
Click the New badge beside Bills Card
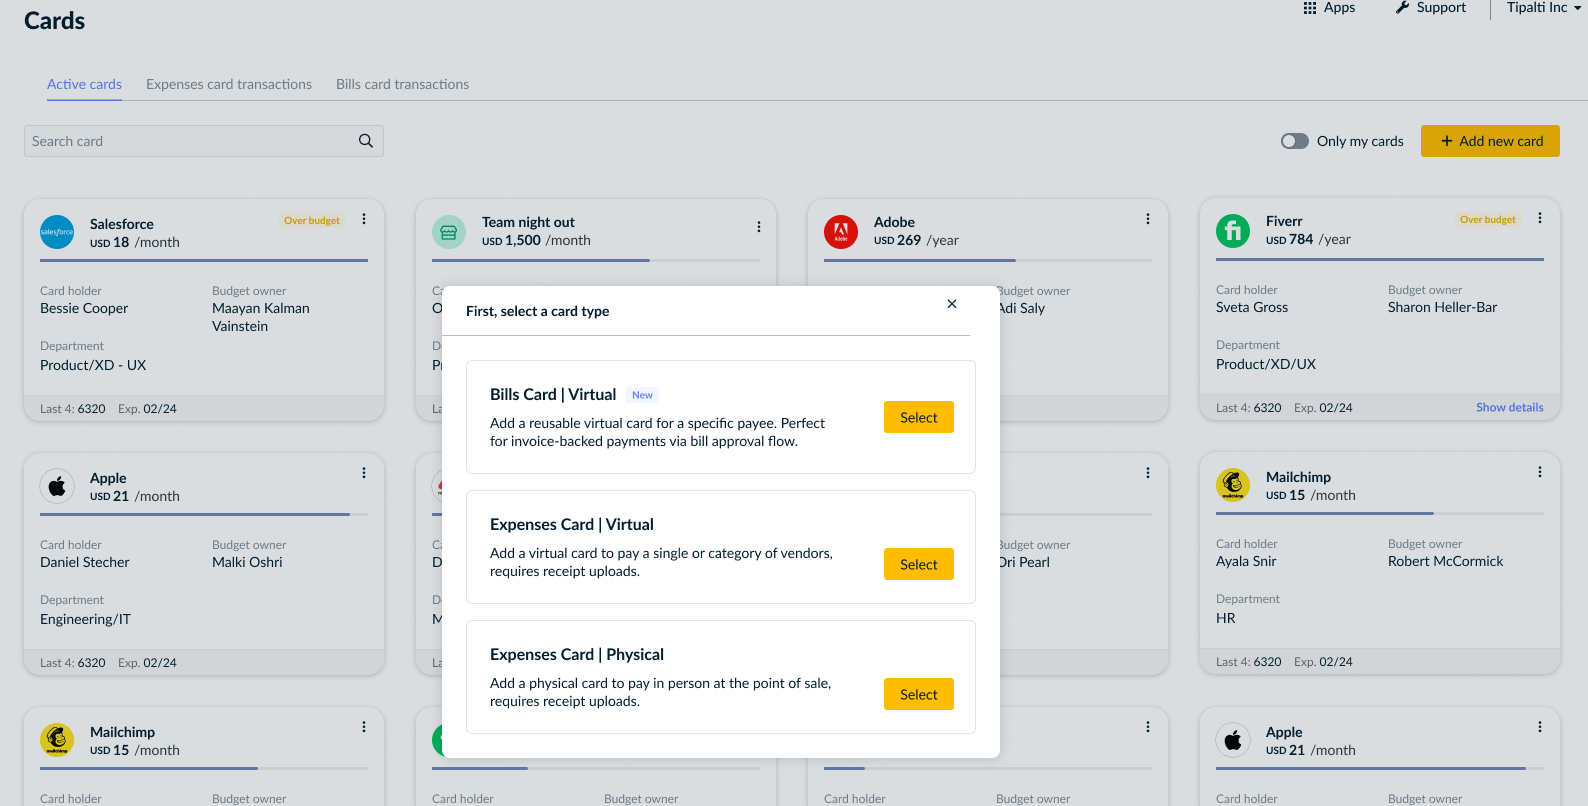click(642, 395)
